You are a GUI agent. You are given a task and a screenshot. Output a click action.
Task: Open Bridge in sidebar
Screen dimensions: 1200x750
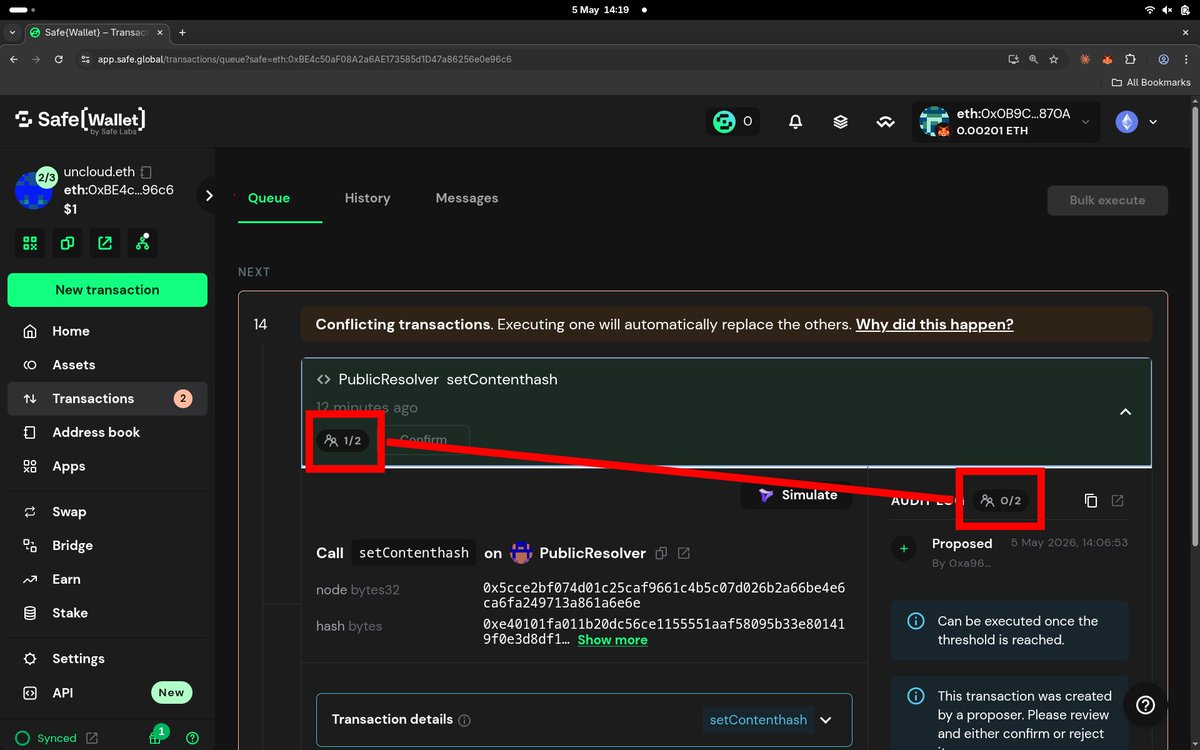pos(107,545)
